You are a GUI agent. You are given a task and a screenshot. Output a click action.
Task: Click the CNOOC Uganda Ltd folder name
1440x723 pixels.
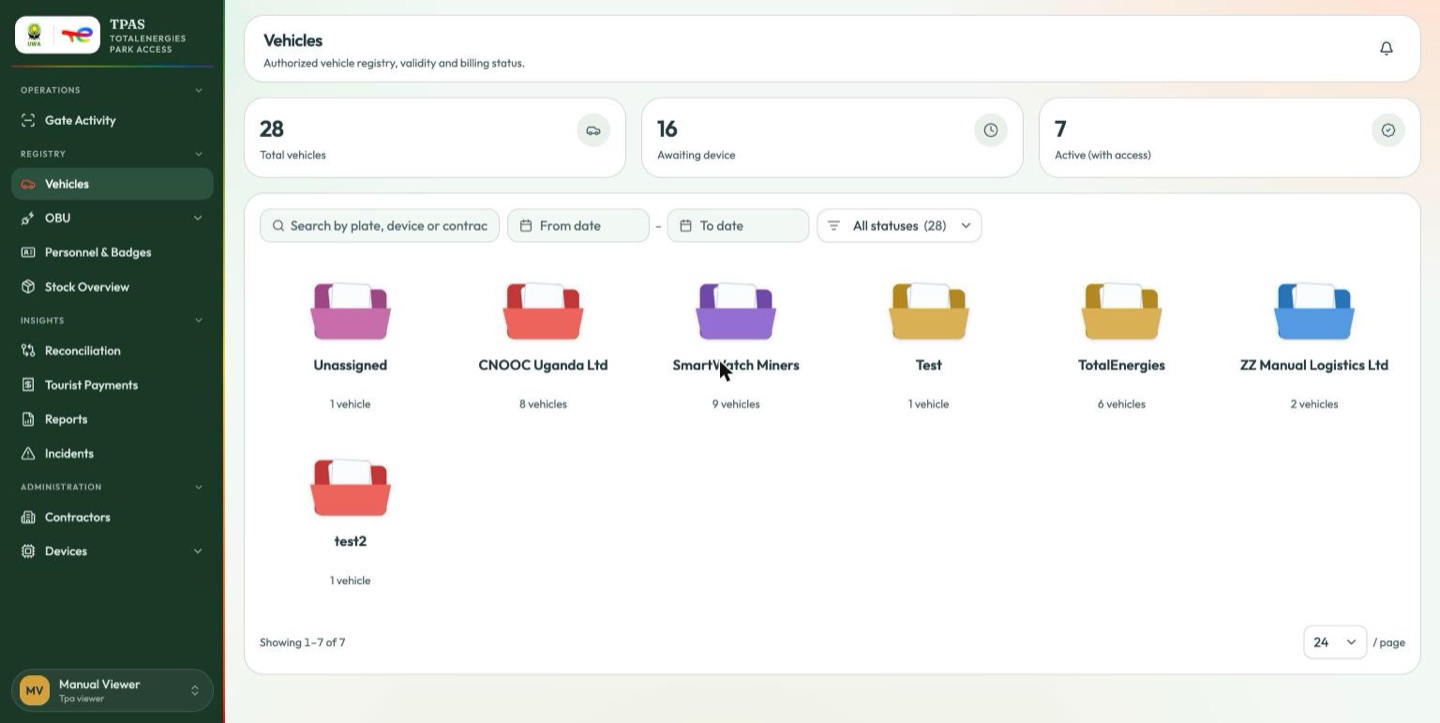click(x=543, y=366)
